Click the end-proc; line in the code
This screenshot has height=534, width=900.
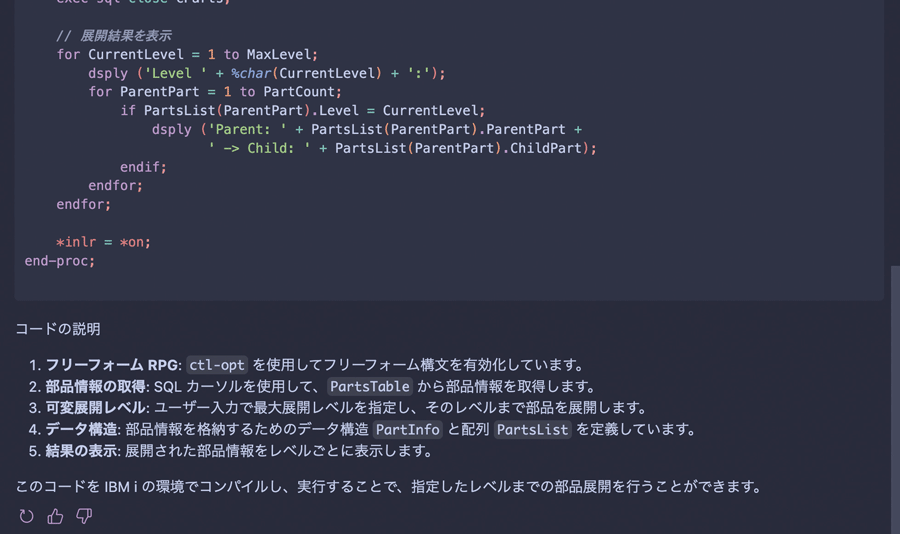pos(60,261)
